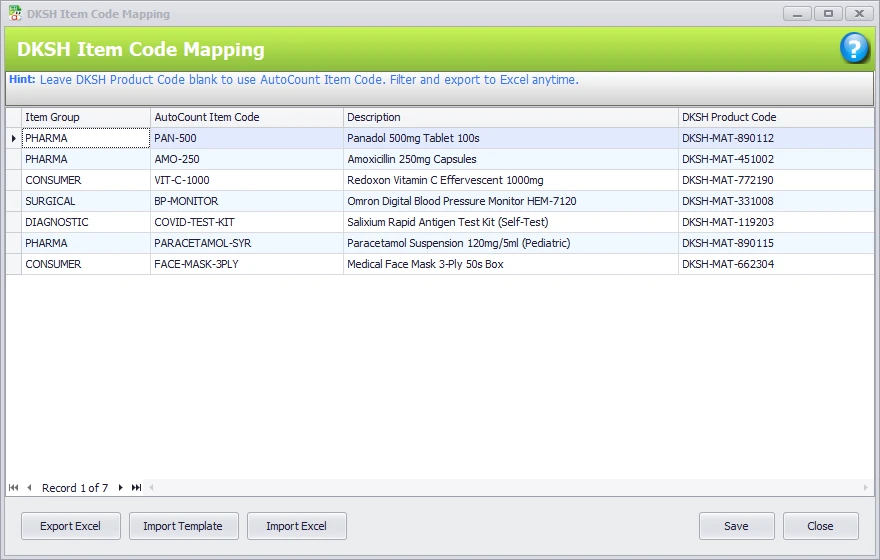
Task: Click the Record 1 of 7 indicator
Action: click(75, 488)
